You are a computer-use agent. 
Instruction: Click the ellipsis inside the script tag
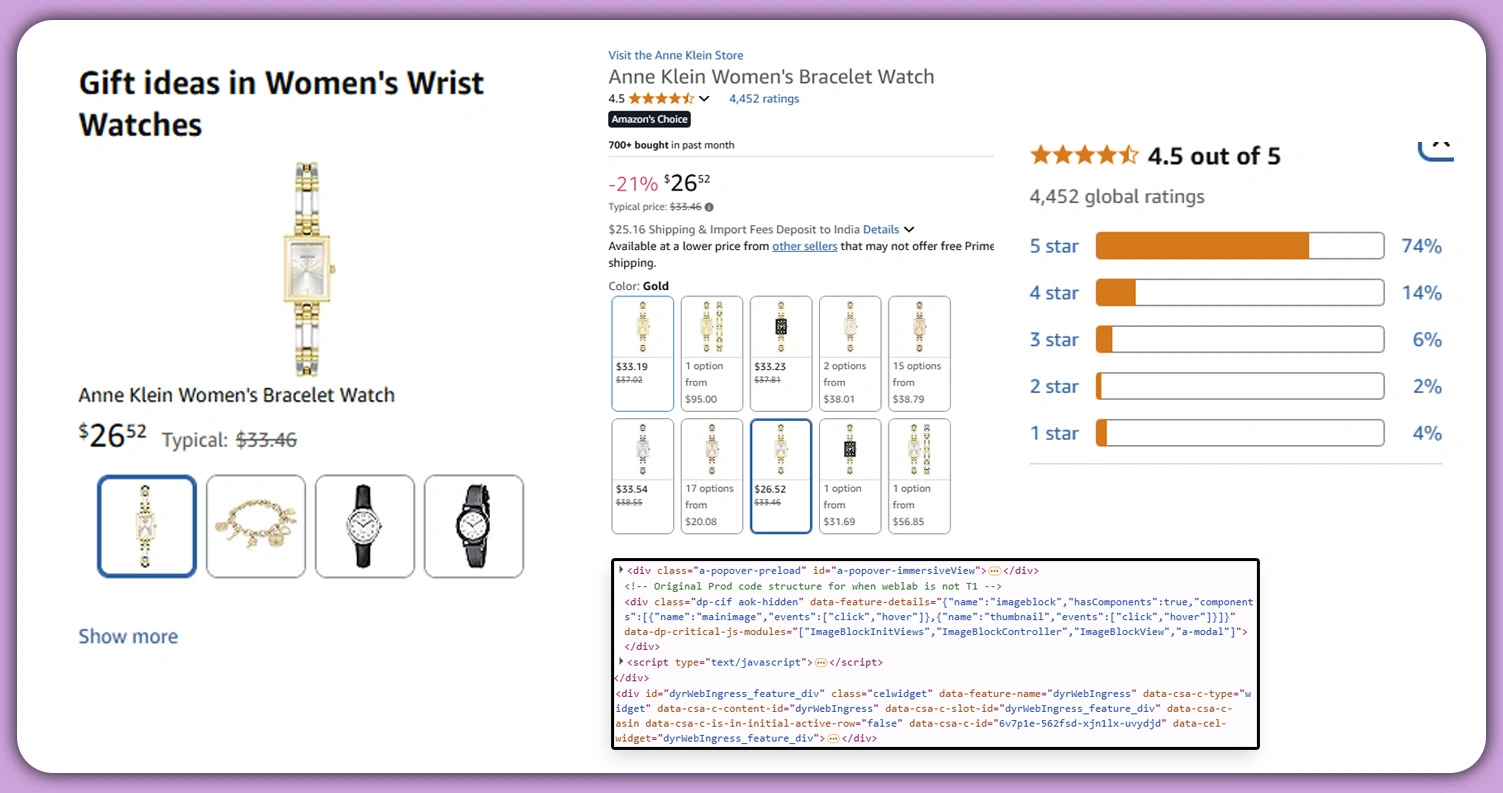tap(822, 662)
